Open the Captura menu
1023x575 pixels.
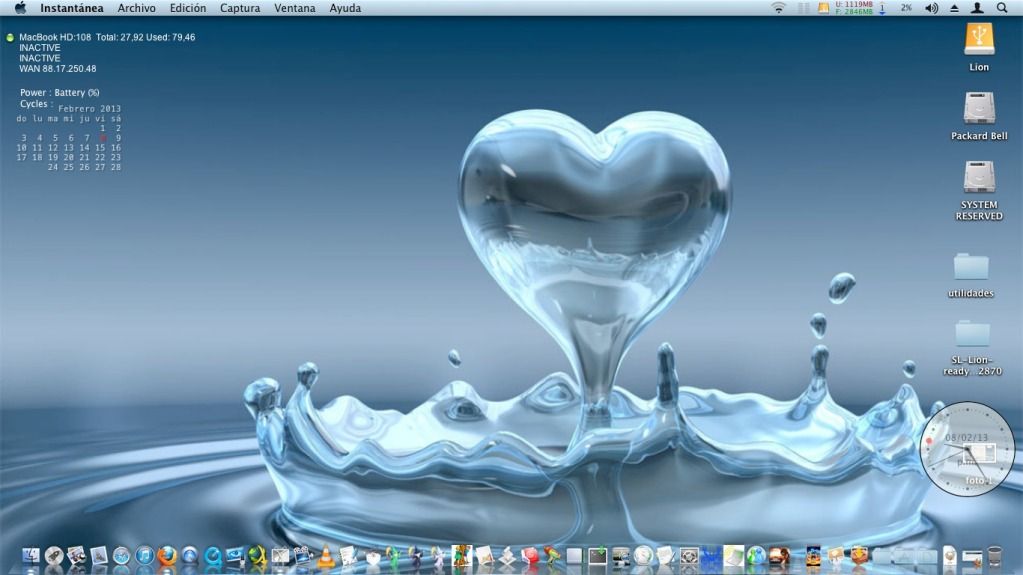pos(240,8)
